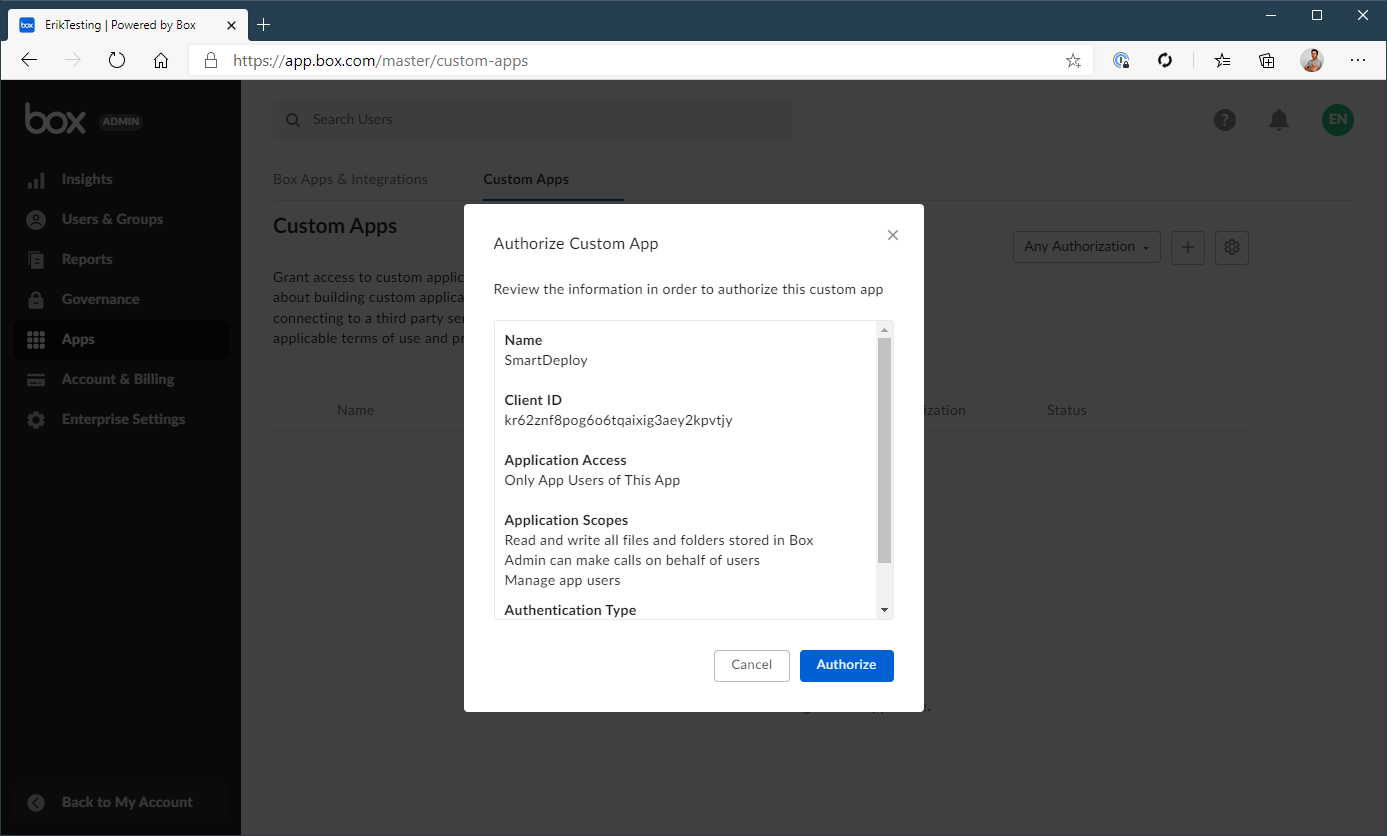This screenshot has height=836, width=1387.
Task: Click the app details scrollbar thumb
Action: (x=884, y=451)
